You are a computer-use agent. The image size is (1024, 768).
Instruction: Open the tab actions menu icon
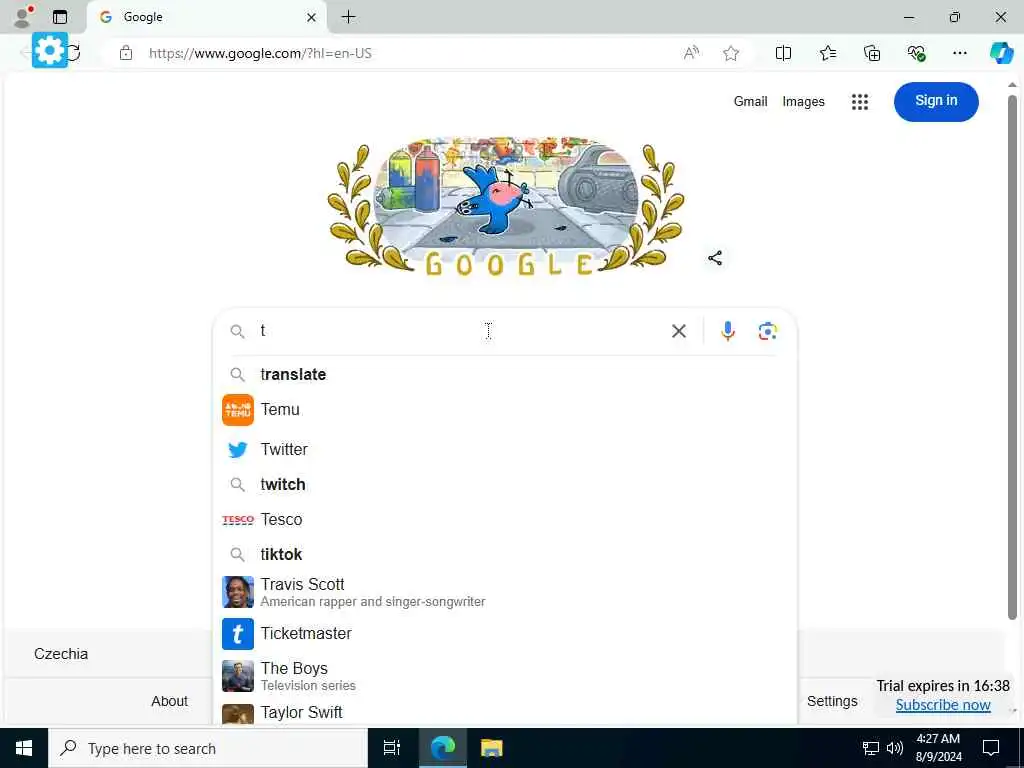pos(60,17)
